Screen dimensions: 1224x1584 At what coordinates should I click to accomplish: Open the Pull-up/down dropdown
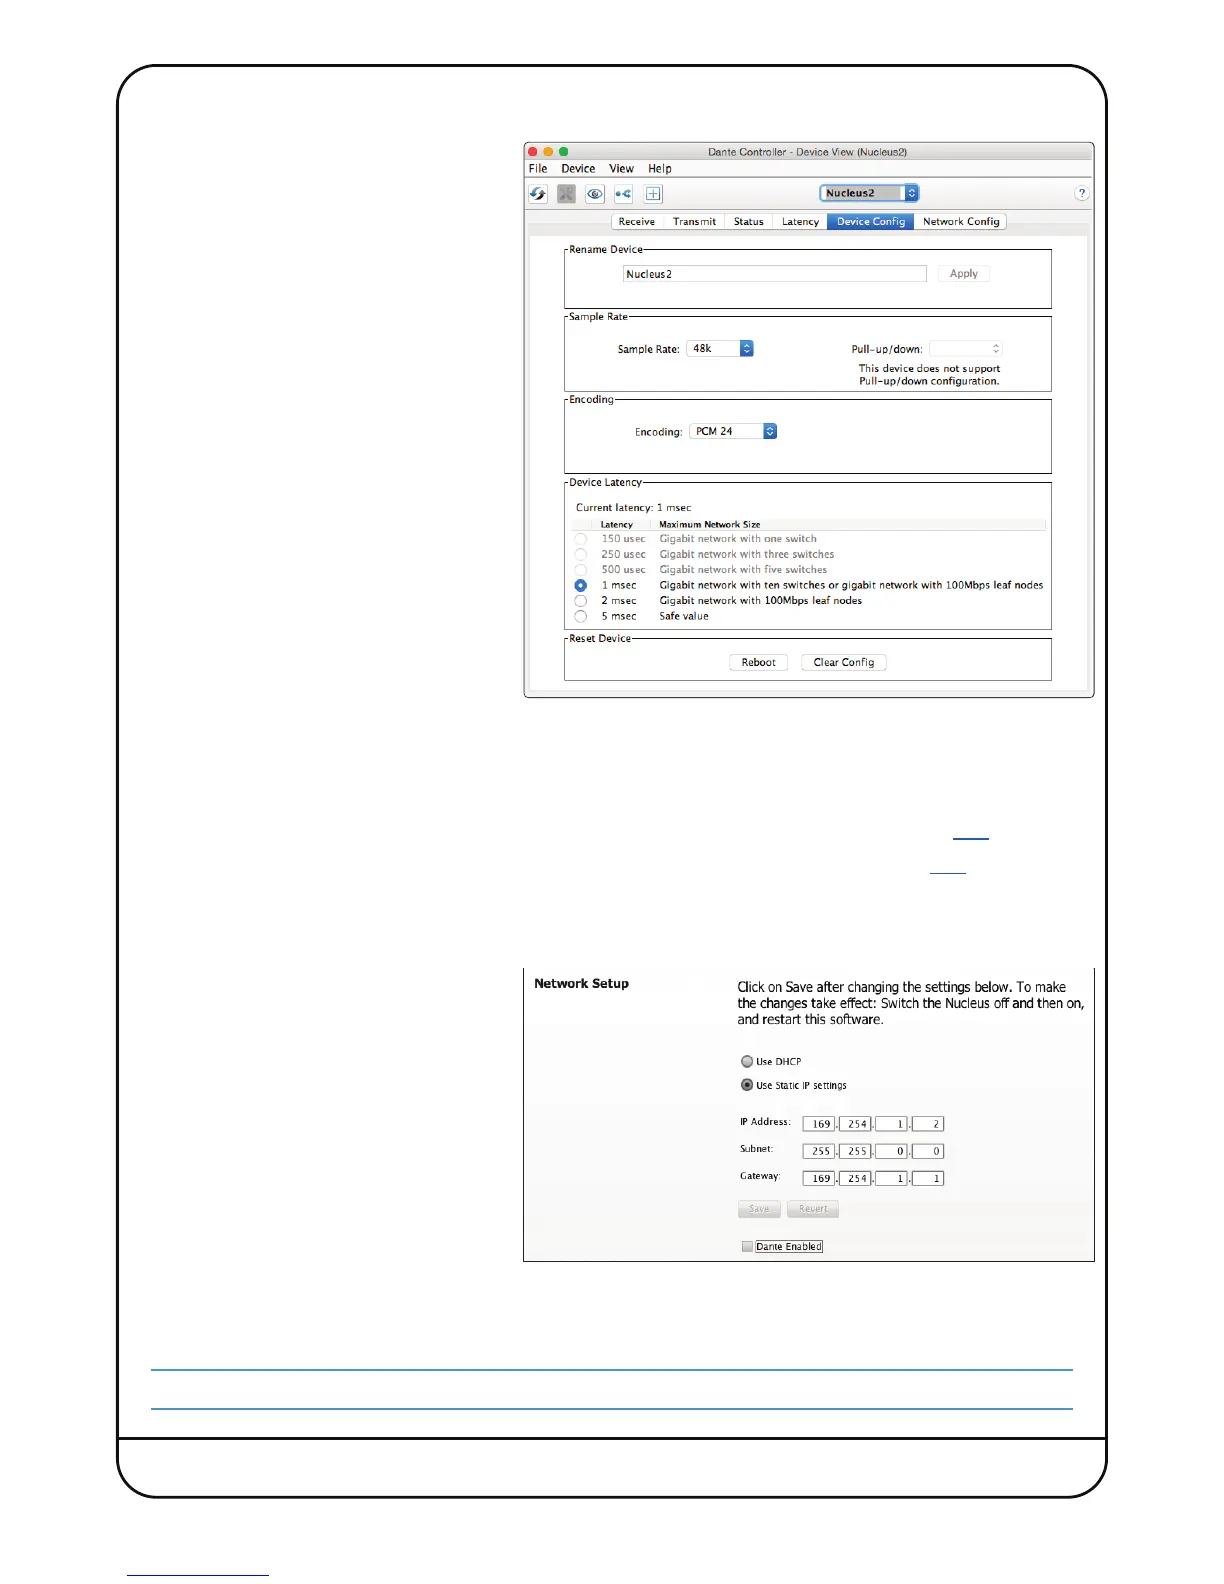click(x=965, y=349)
